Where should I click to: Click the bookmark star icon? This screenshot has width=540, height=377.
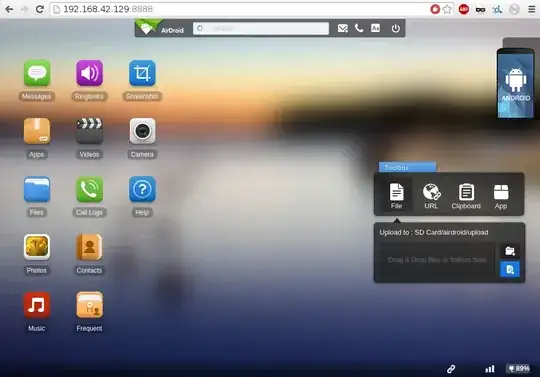click(447, 9)
